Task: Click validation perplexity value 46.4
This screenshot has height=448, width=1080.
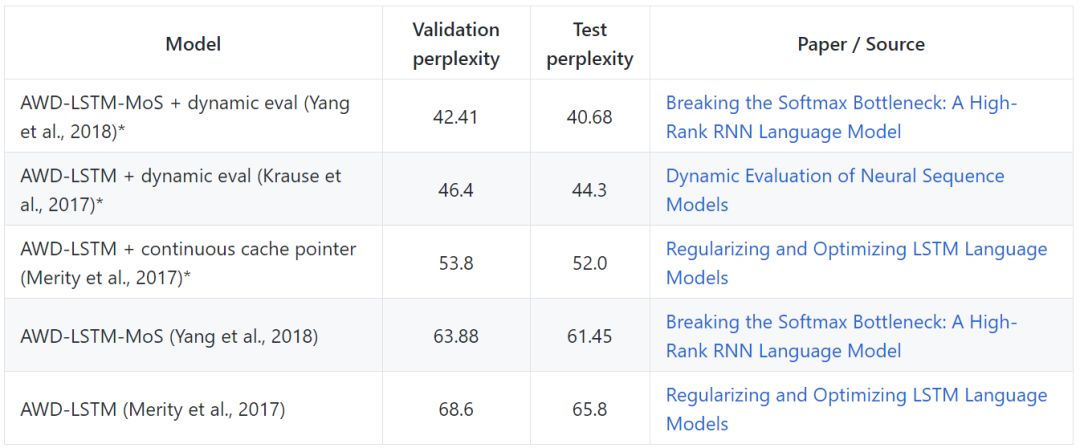Action: pyautogui.click(x=455, y=190)
